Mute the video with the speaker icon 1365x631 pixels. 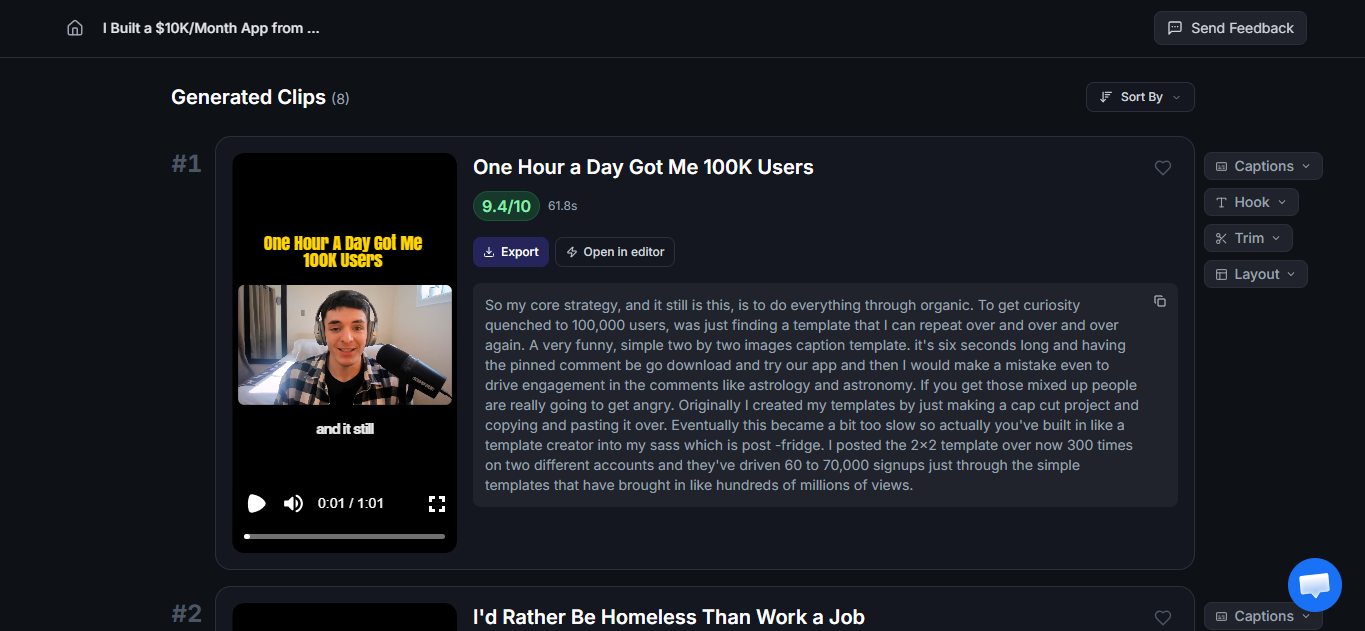[x=293, y=503]
